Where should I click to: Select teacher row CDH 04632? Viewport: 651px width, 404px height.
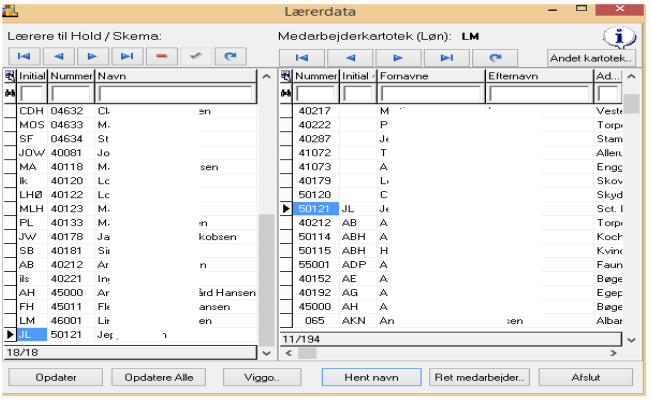tap(130, 111)
